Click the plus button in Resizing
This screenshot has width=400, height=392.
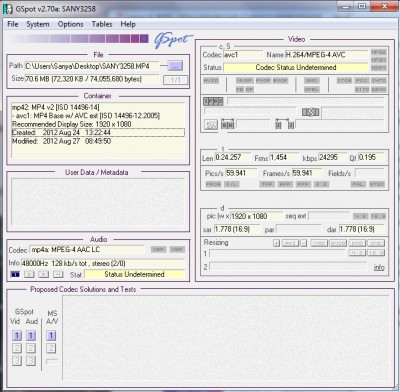click(x=276, y=243)
